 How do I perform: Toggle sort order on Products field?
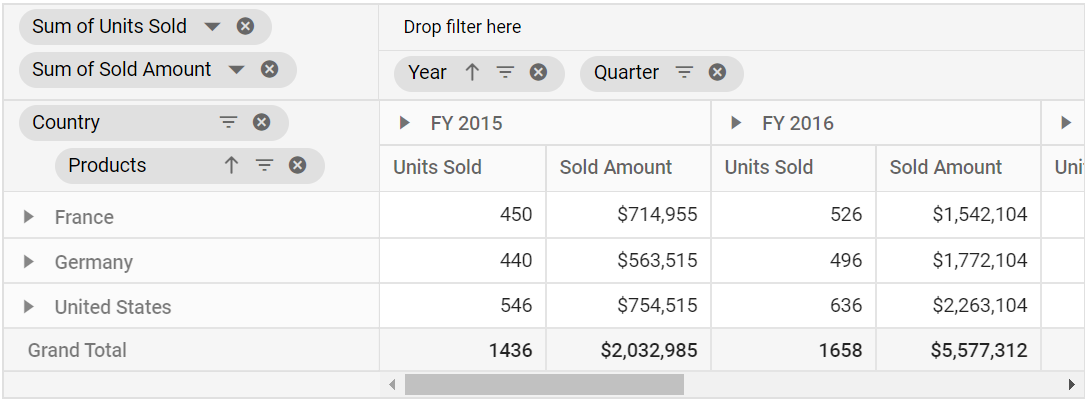231,165
